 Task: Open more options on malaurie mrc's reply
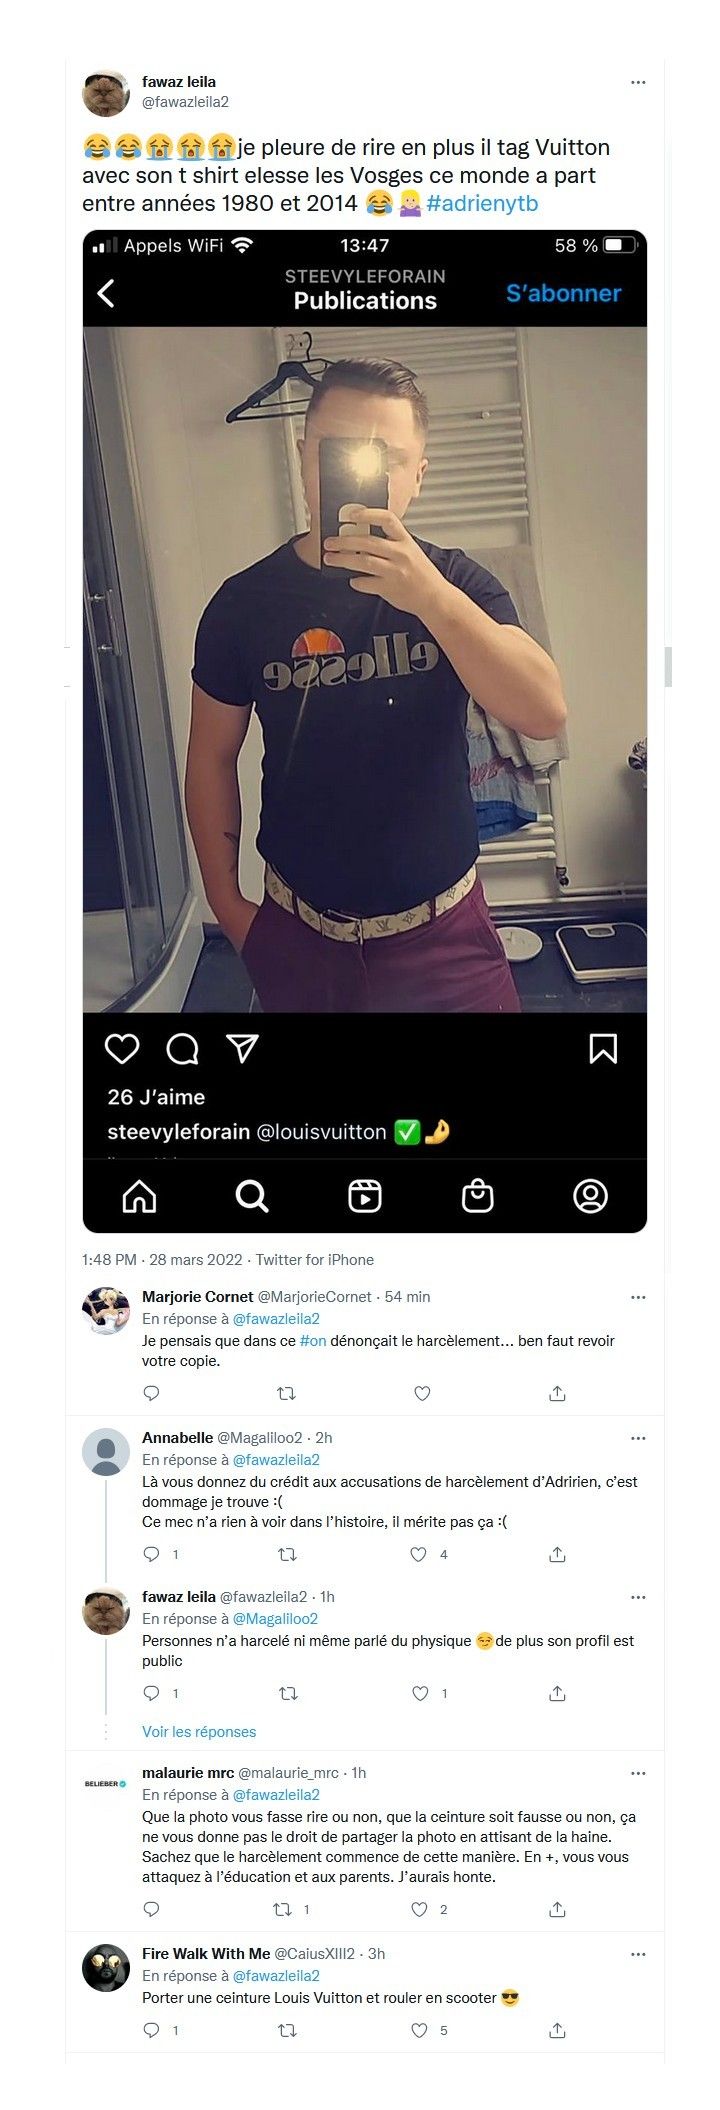(638, 1773)
